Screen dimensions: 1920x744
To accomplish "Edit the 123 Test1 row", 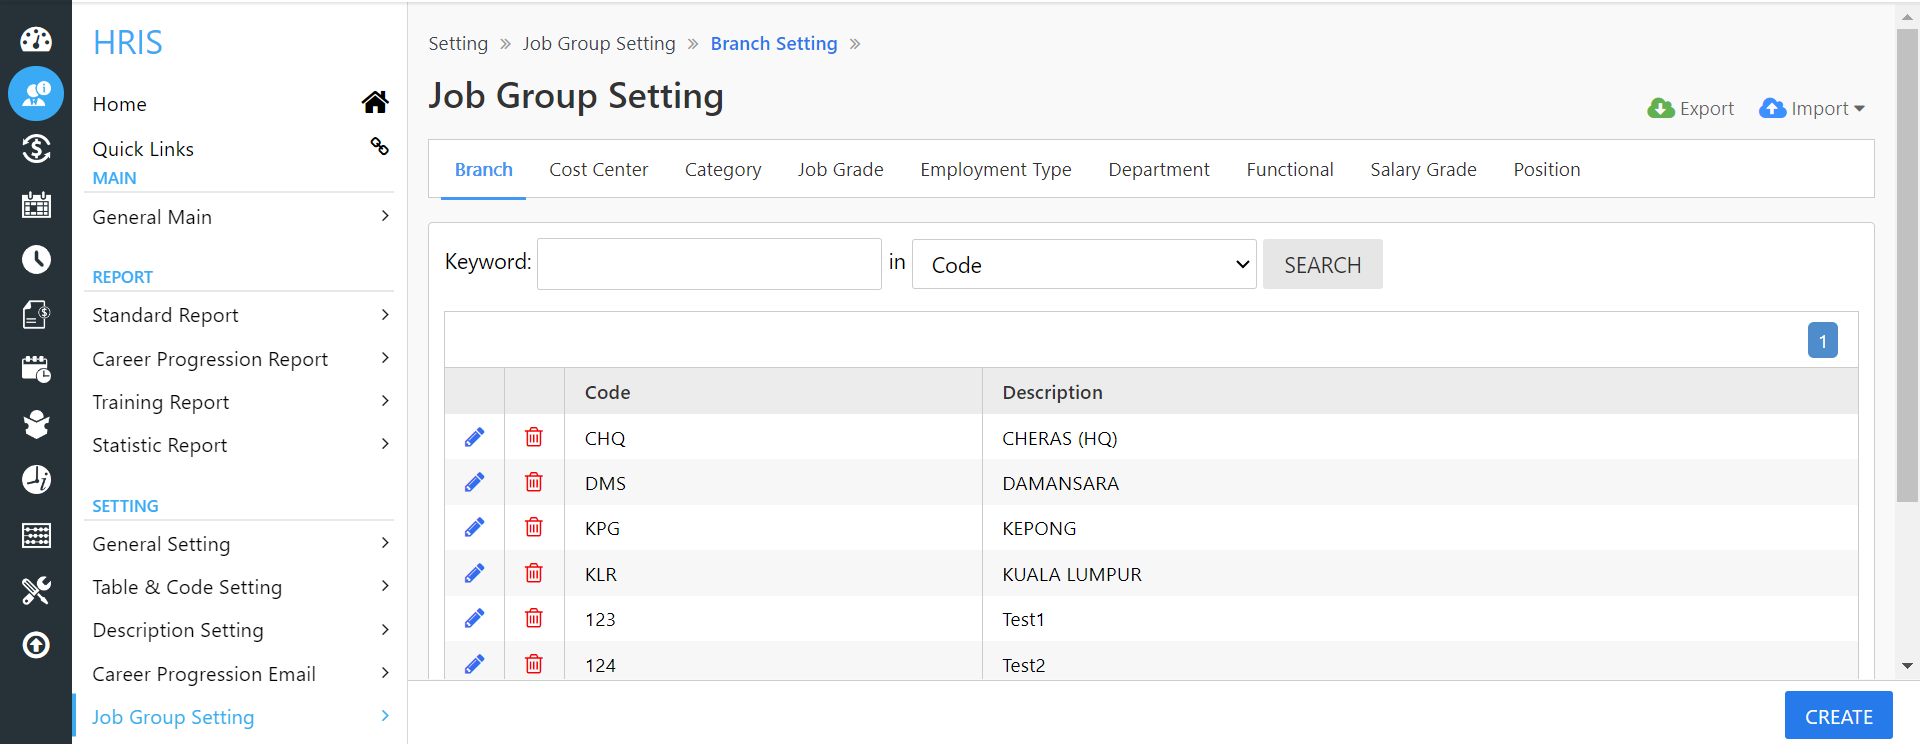I will tap(474, 618).
